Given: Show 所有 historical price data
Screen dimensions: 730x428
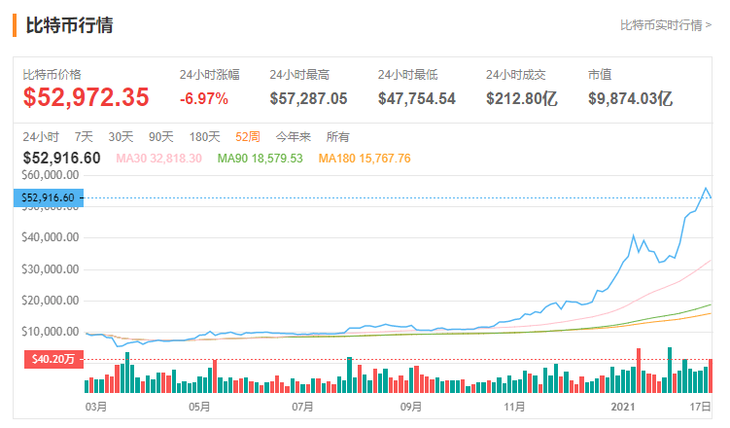Looking at the screenshot, I should 338,137.
